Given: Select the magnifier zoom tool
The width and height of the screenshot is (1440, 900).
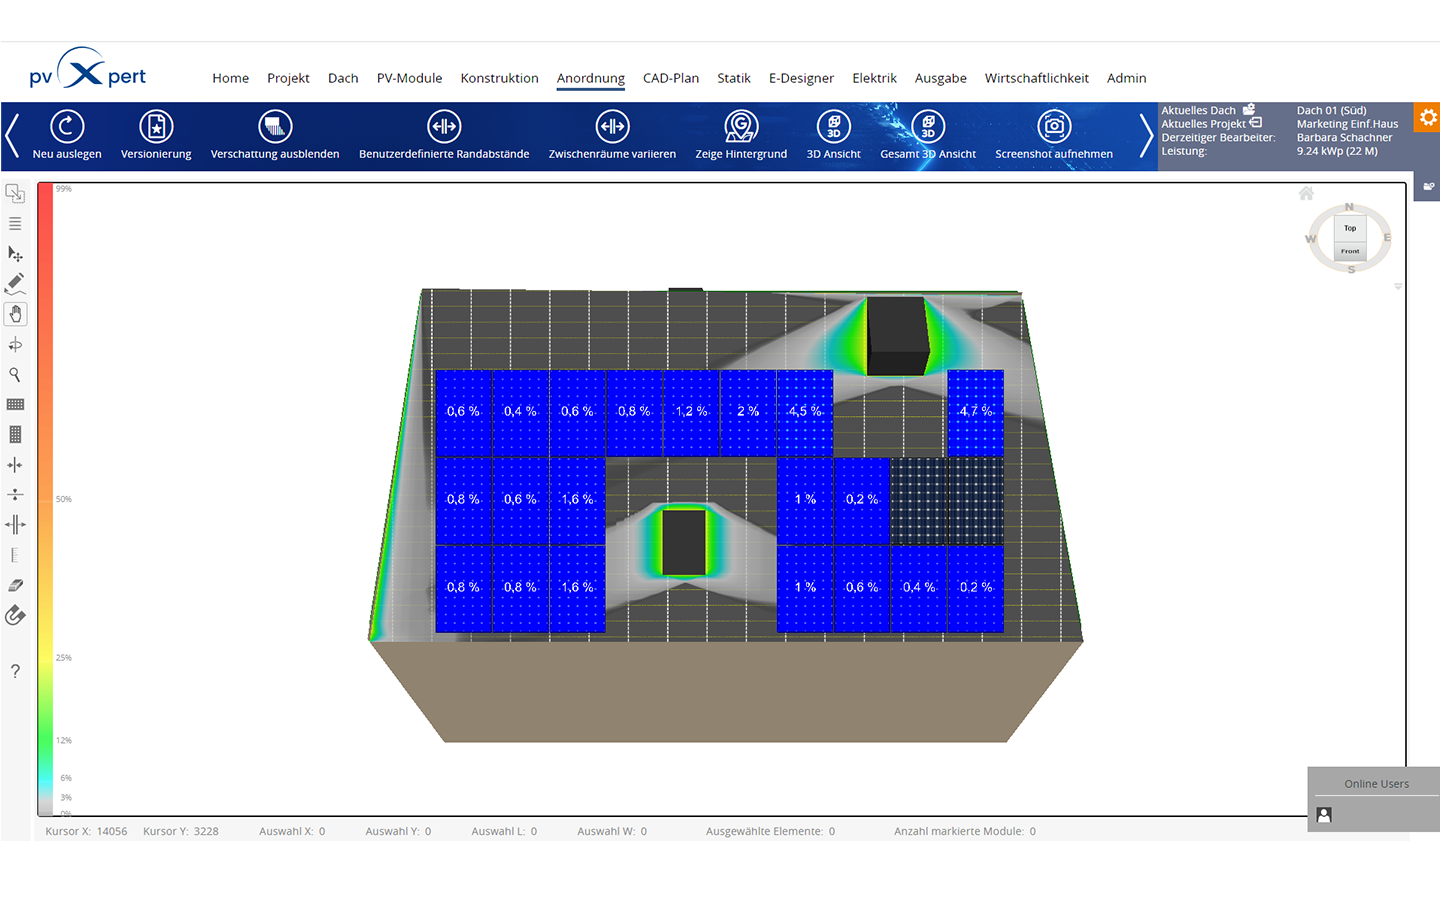Looking at the screenshot, I should pos(15,375).
